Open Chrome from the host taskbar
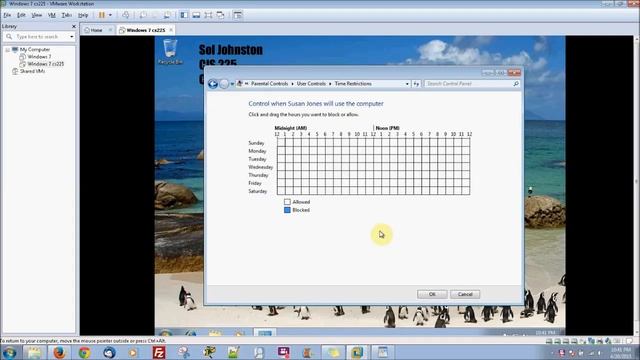This screenshot has width=640, height=360. coord(84,352)
